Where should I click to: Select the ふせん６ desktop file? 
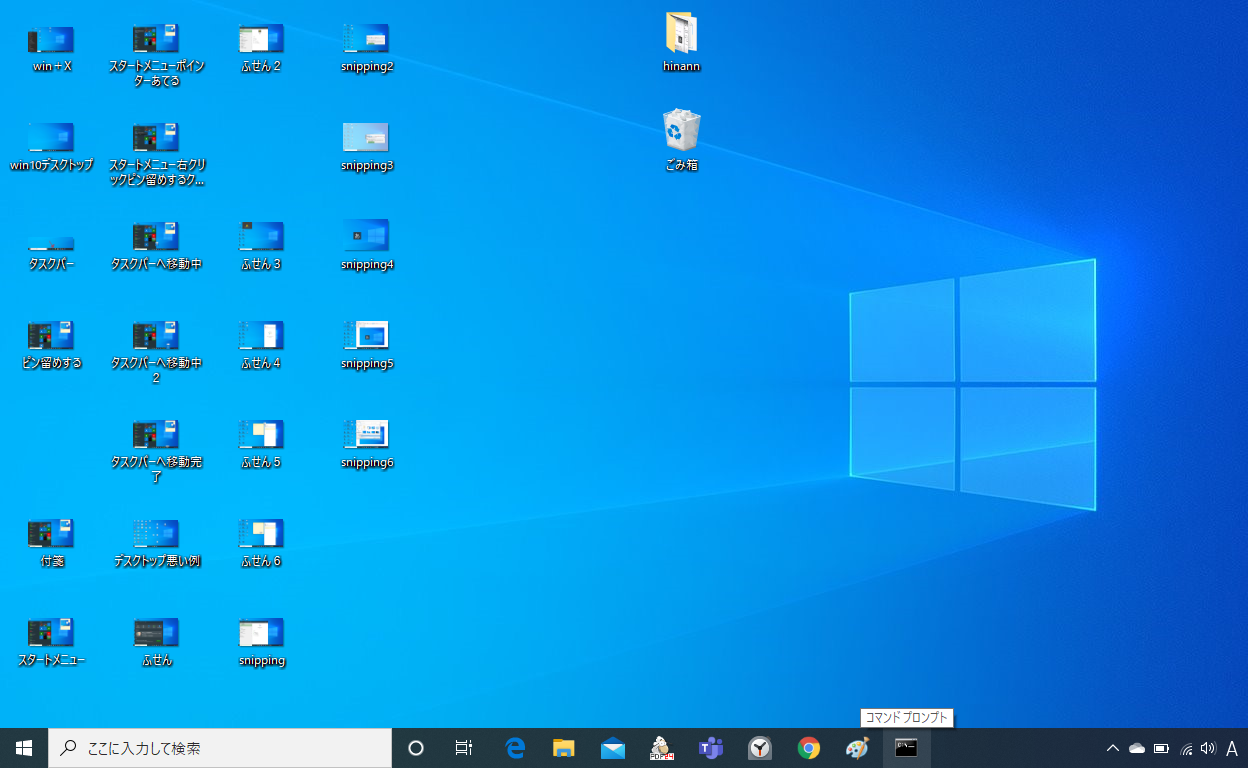pyautogui.click(x=261, y=544)
